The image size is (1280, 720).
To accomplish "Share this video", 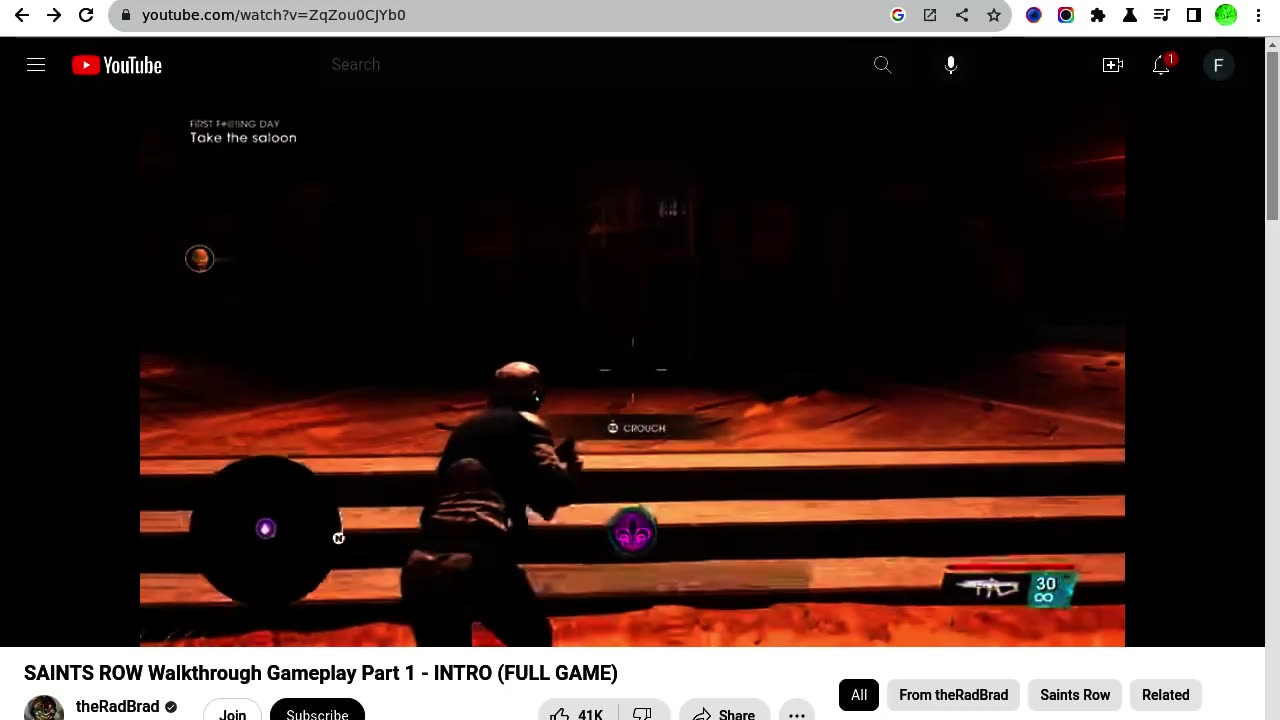I will (724, 710).
